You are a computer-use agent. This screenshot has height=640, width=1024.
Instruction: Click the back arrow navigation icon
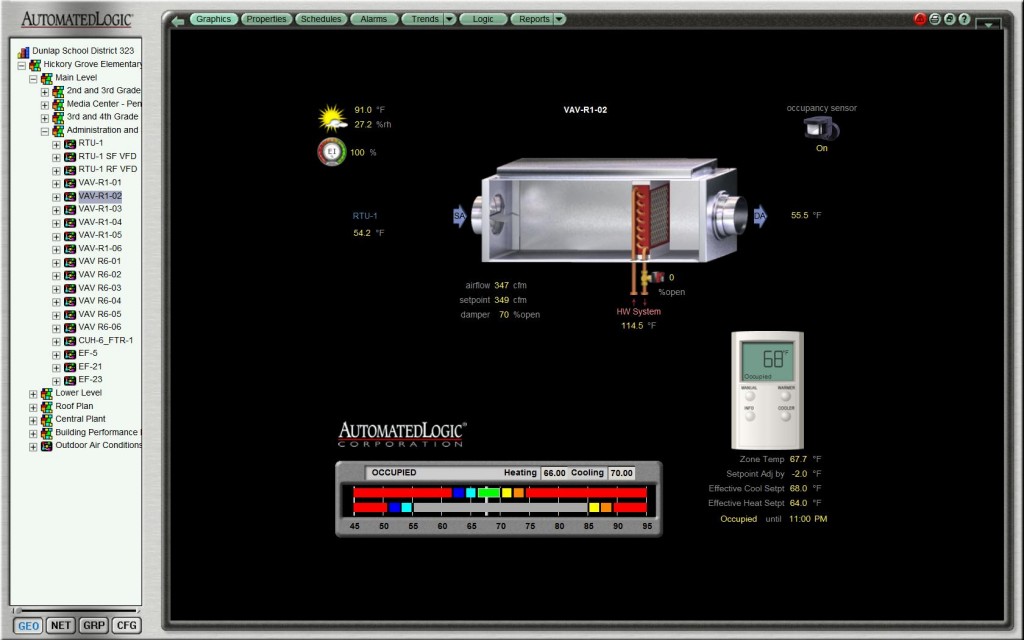pyautogui.click(x=178, y=19)
